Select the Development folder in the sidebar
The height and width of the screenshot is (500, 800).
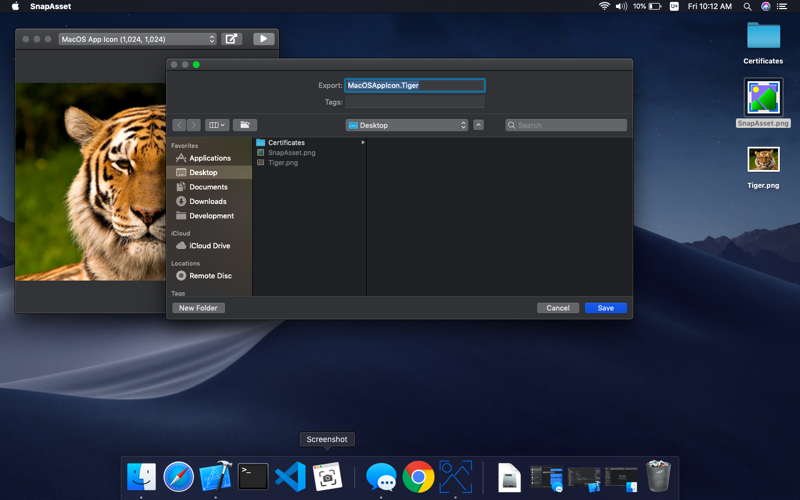[x=209, y=215]
